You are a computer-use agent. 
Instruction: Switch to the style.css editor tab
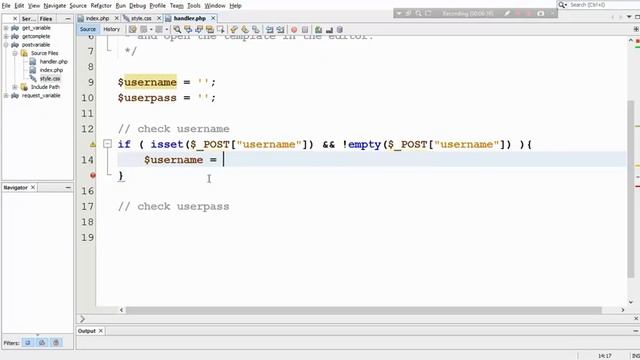click(x=141, y=18)
